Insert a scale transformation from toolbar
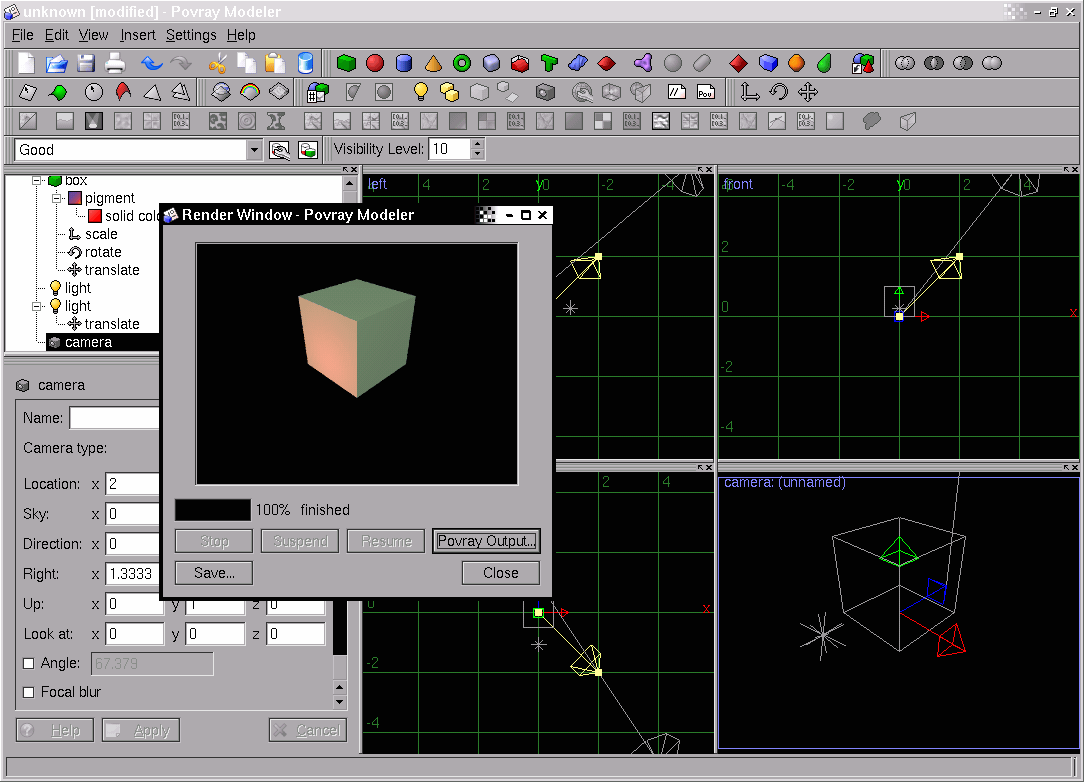This screenshot has width=1084, height=782. [749, 92]
